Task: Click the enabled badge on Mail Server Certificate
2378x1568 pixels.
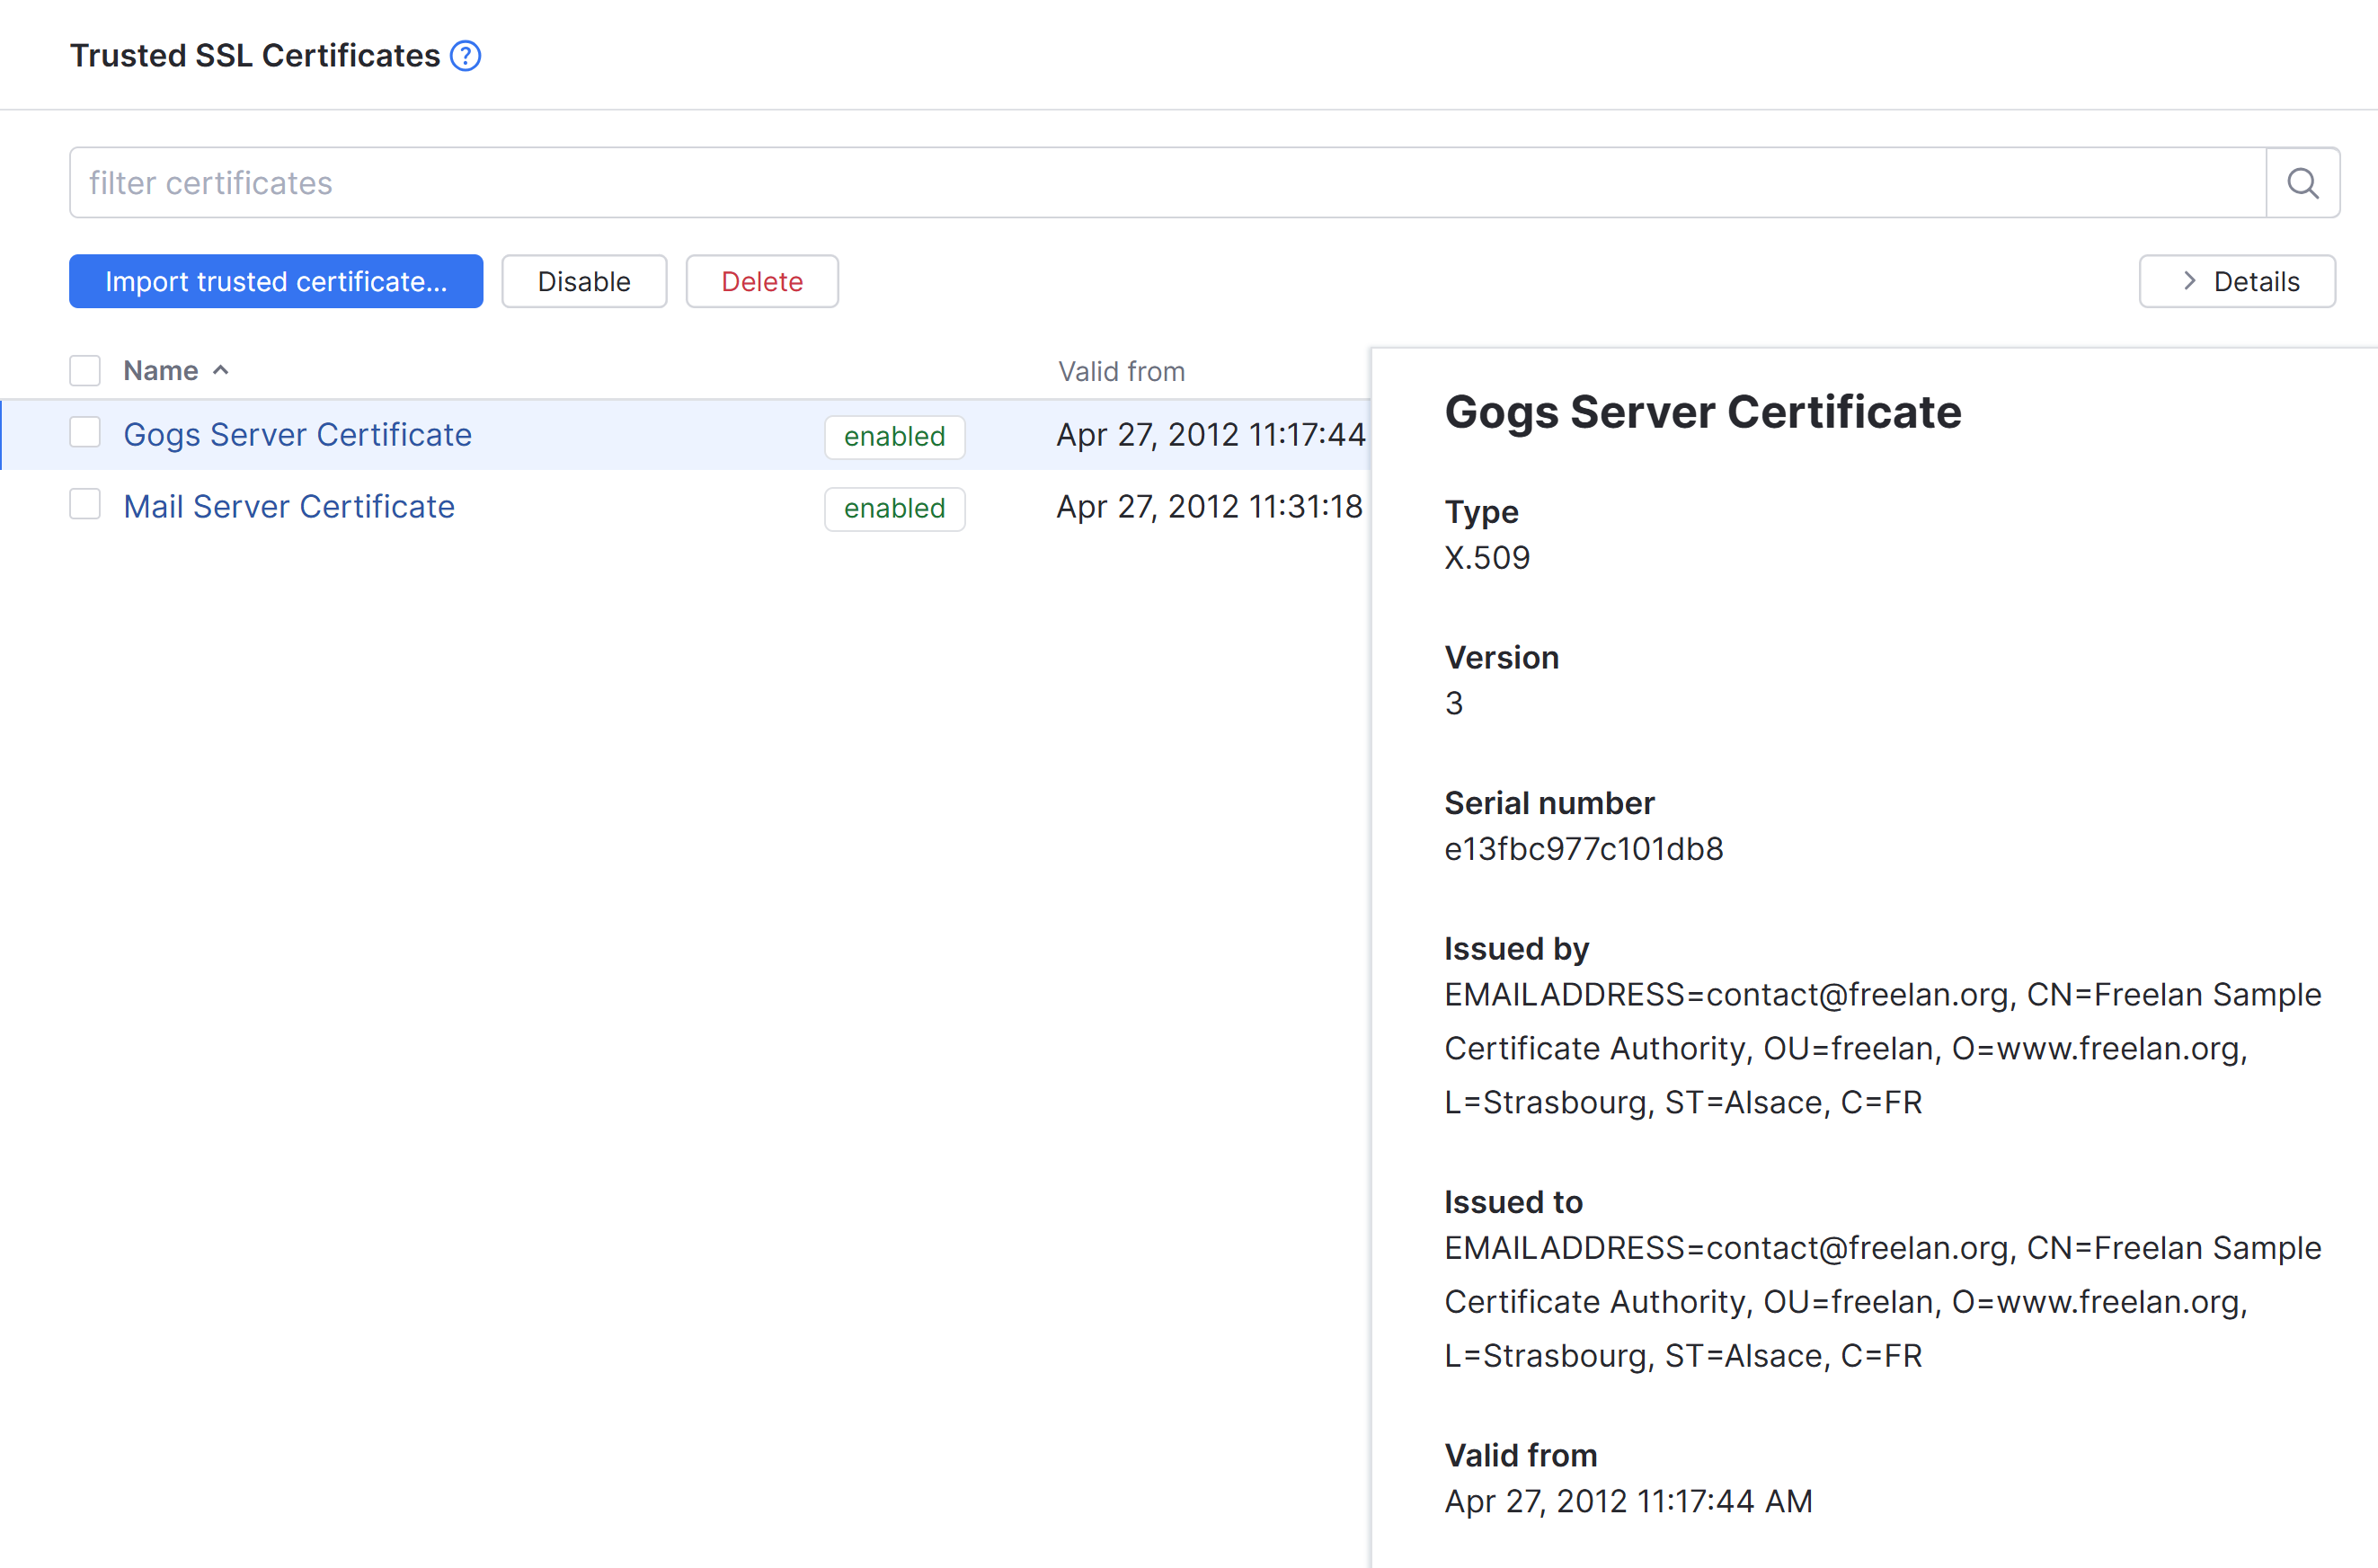Action: pos(894,508)
